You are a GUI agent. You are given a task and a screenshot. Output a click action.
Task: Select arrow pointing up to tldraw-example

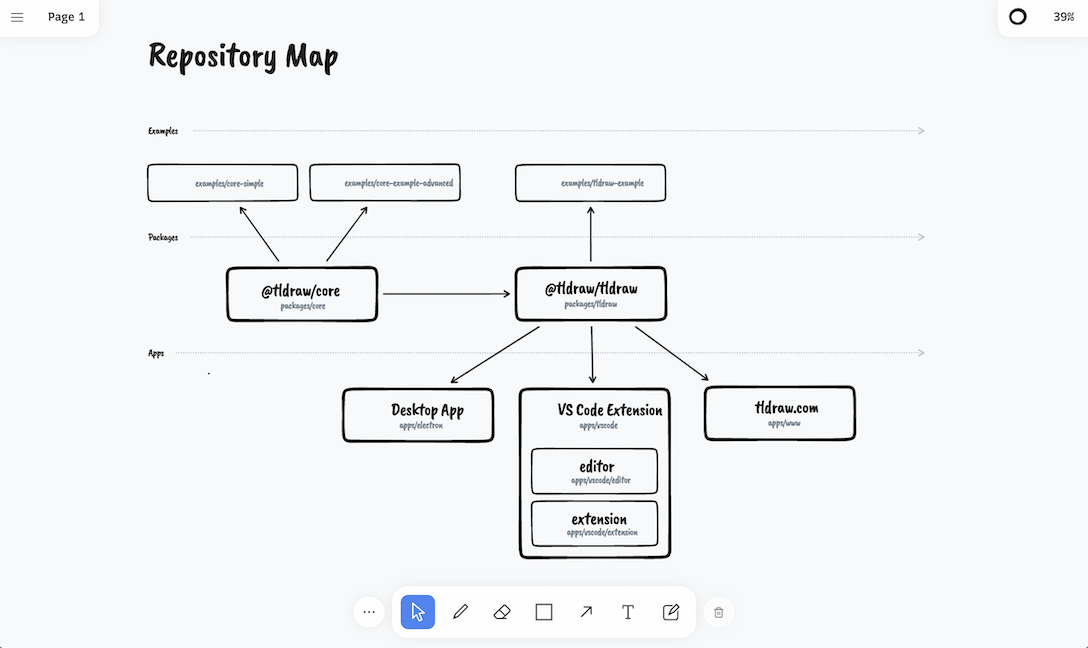tap(590, 233)
